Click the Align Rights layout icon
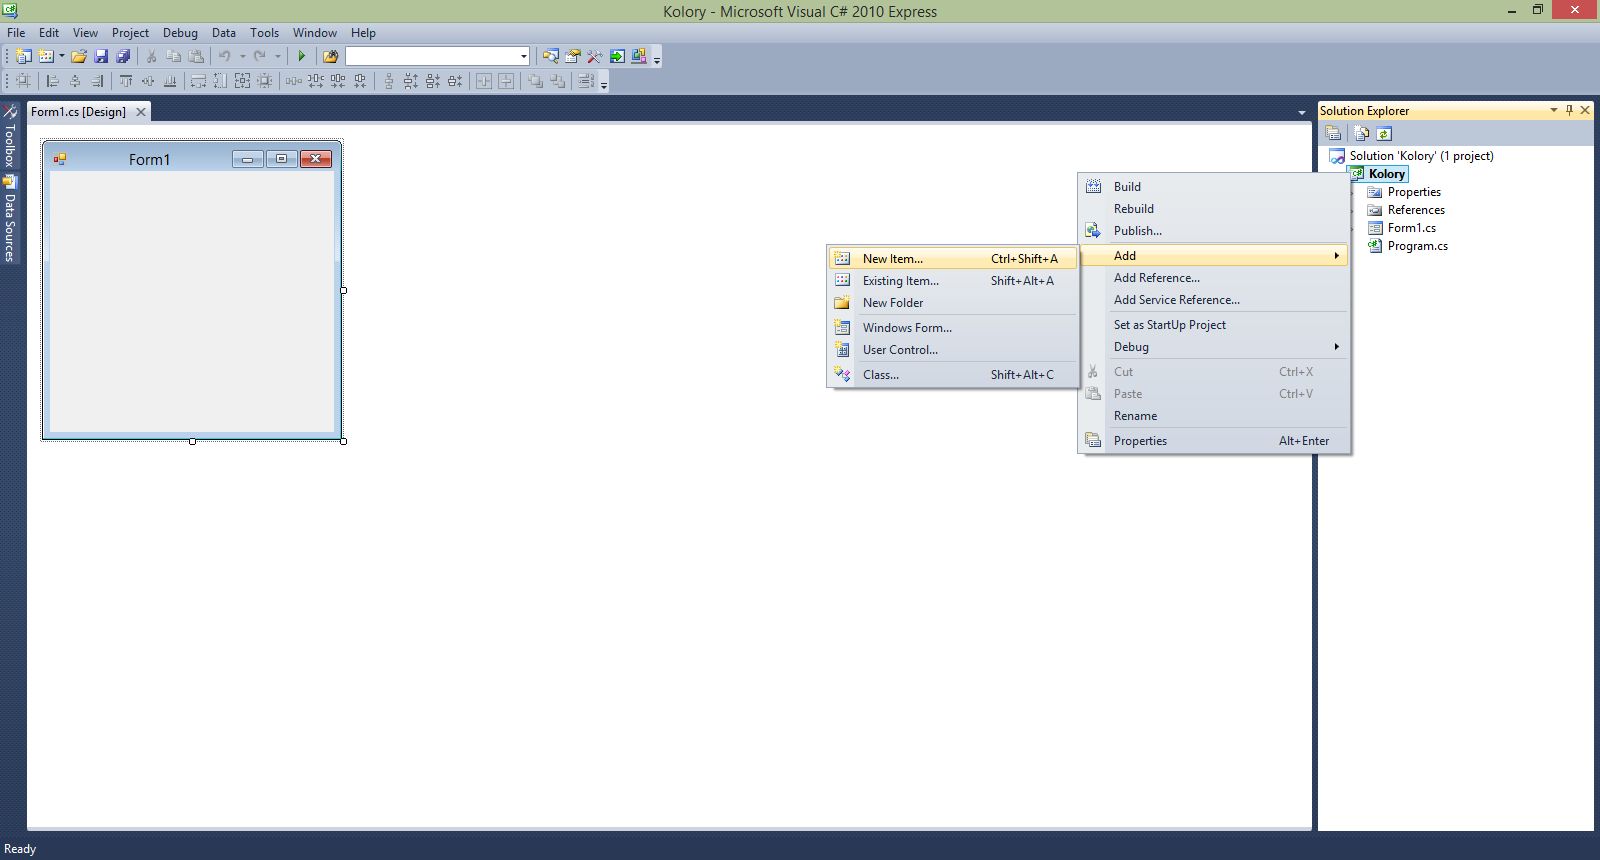Screen dimensions: 1600x860 click(x=97, y=81)
